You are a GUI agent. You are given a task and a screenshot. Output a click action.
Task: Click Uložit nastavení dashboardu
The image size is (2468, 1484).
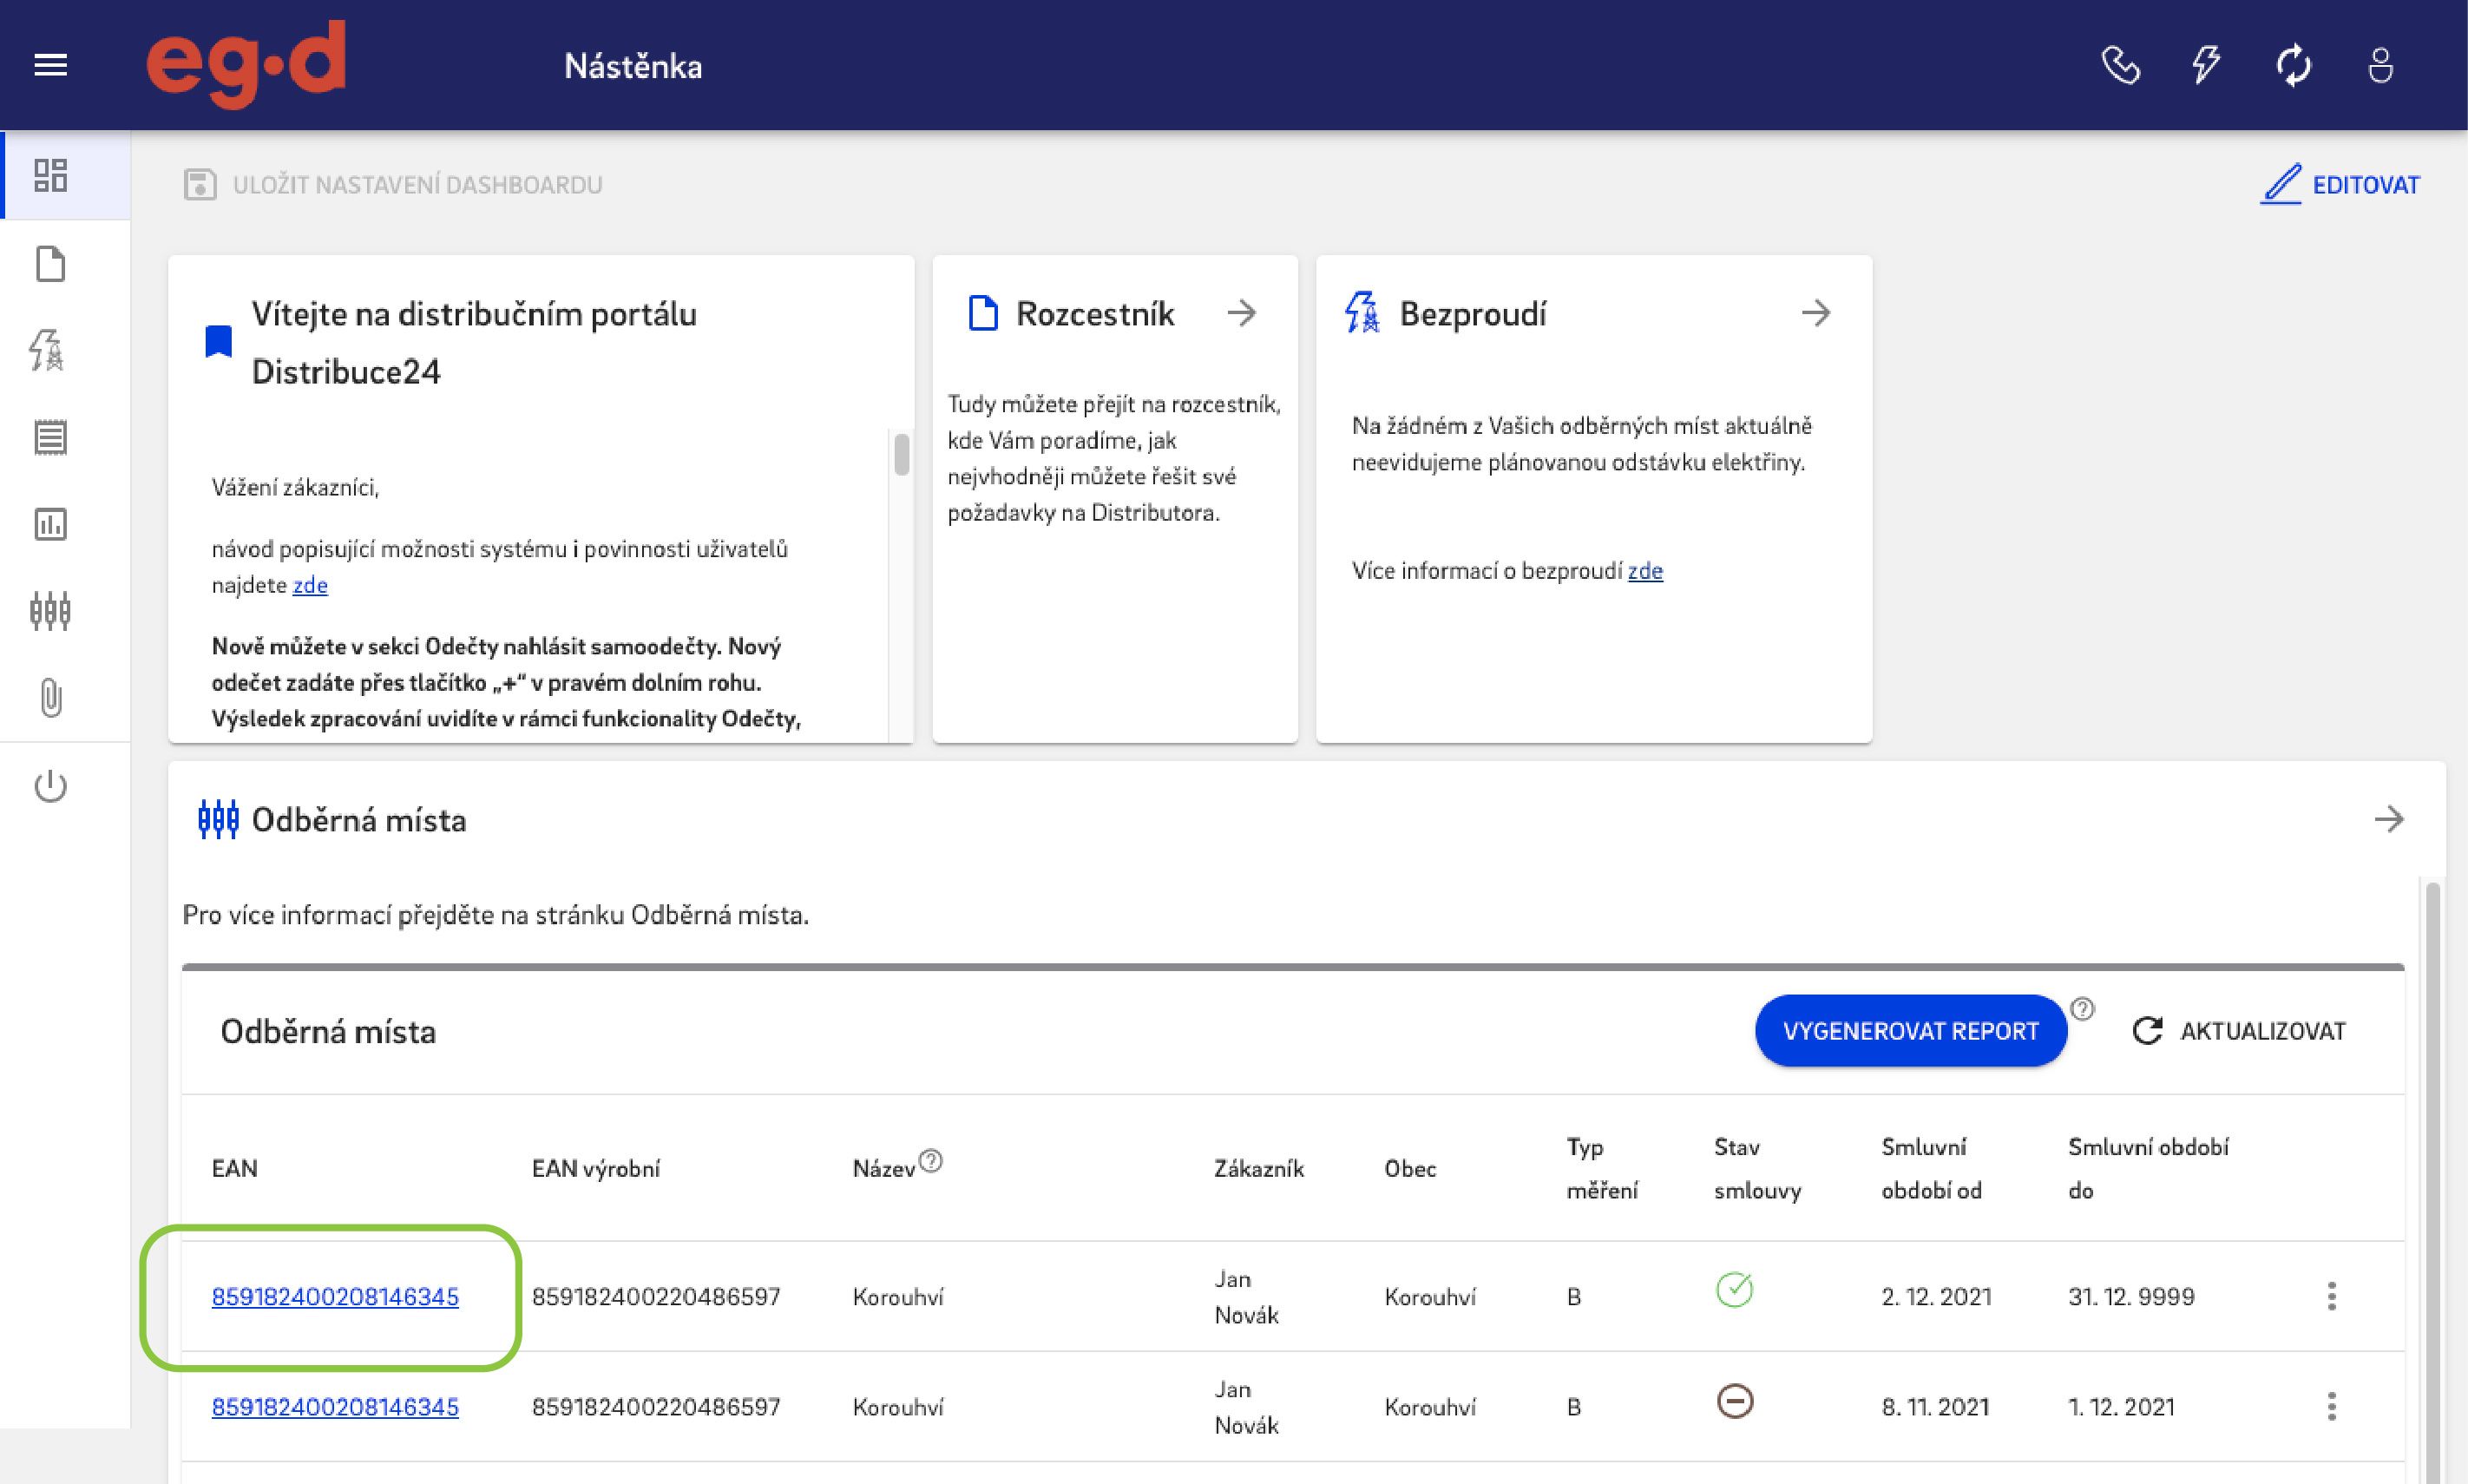tap(394, 185)
